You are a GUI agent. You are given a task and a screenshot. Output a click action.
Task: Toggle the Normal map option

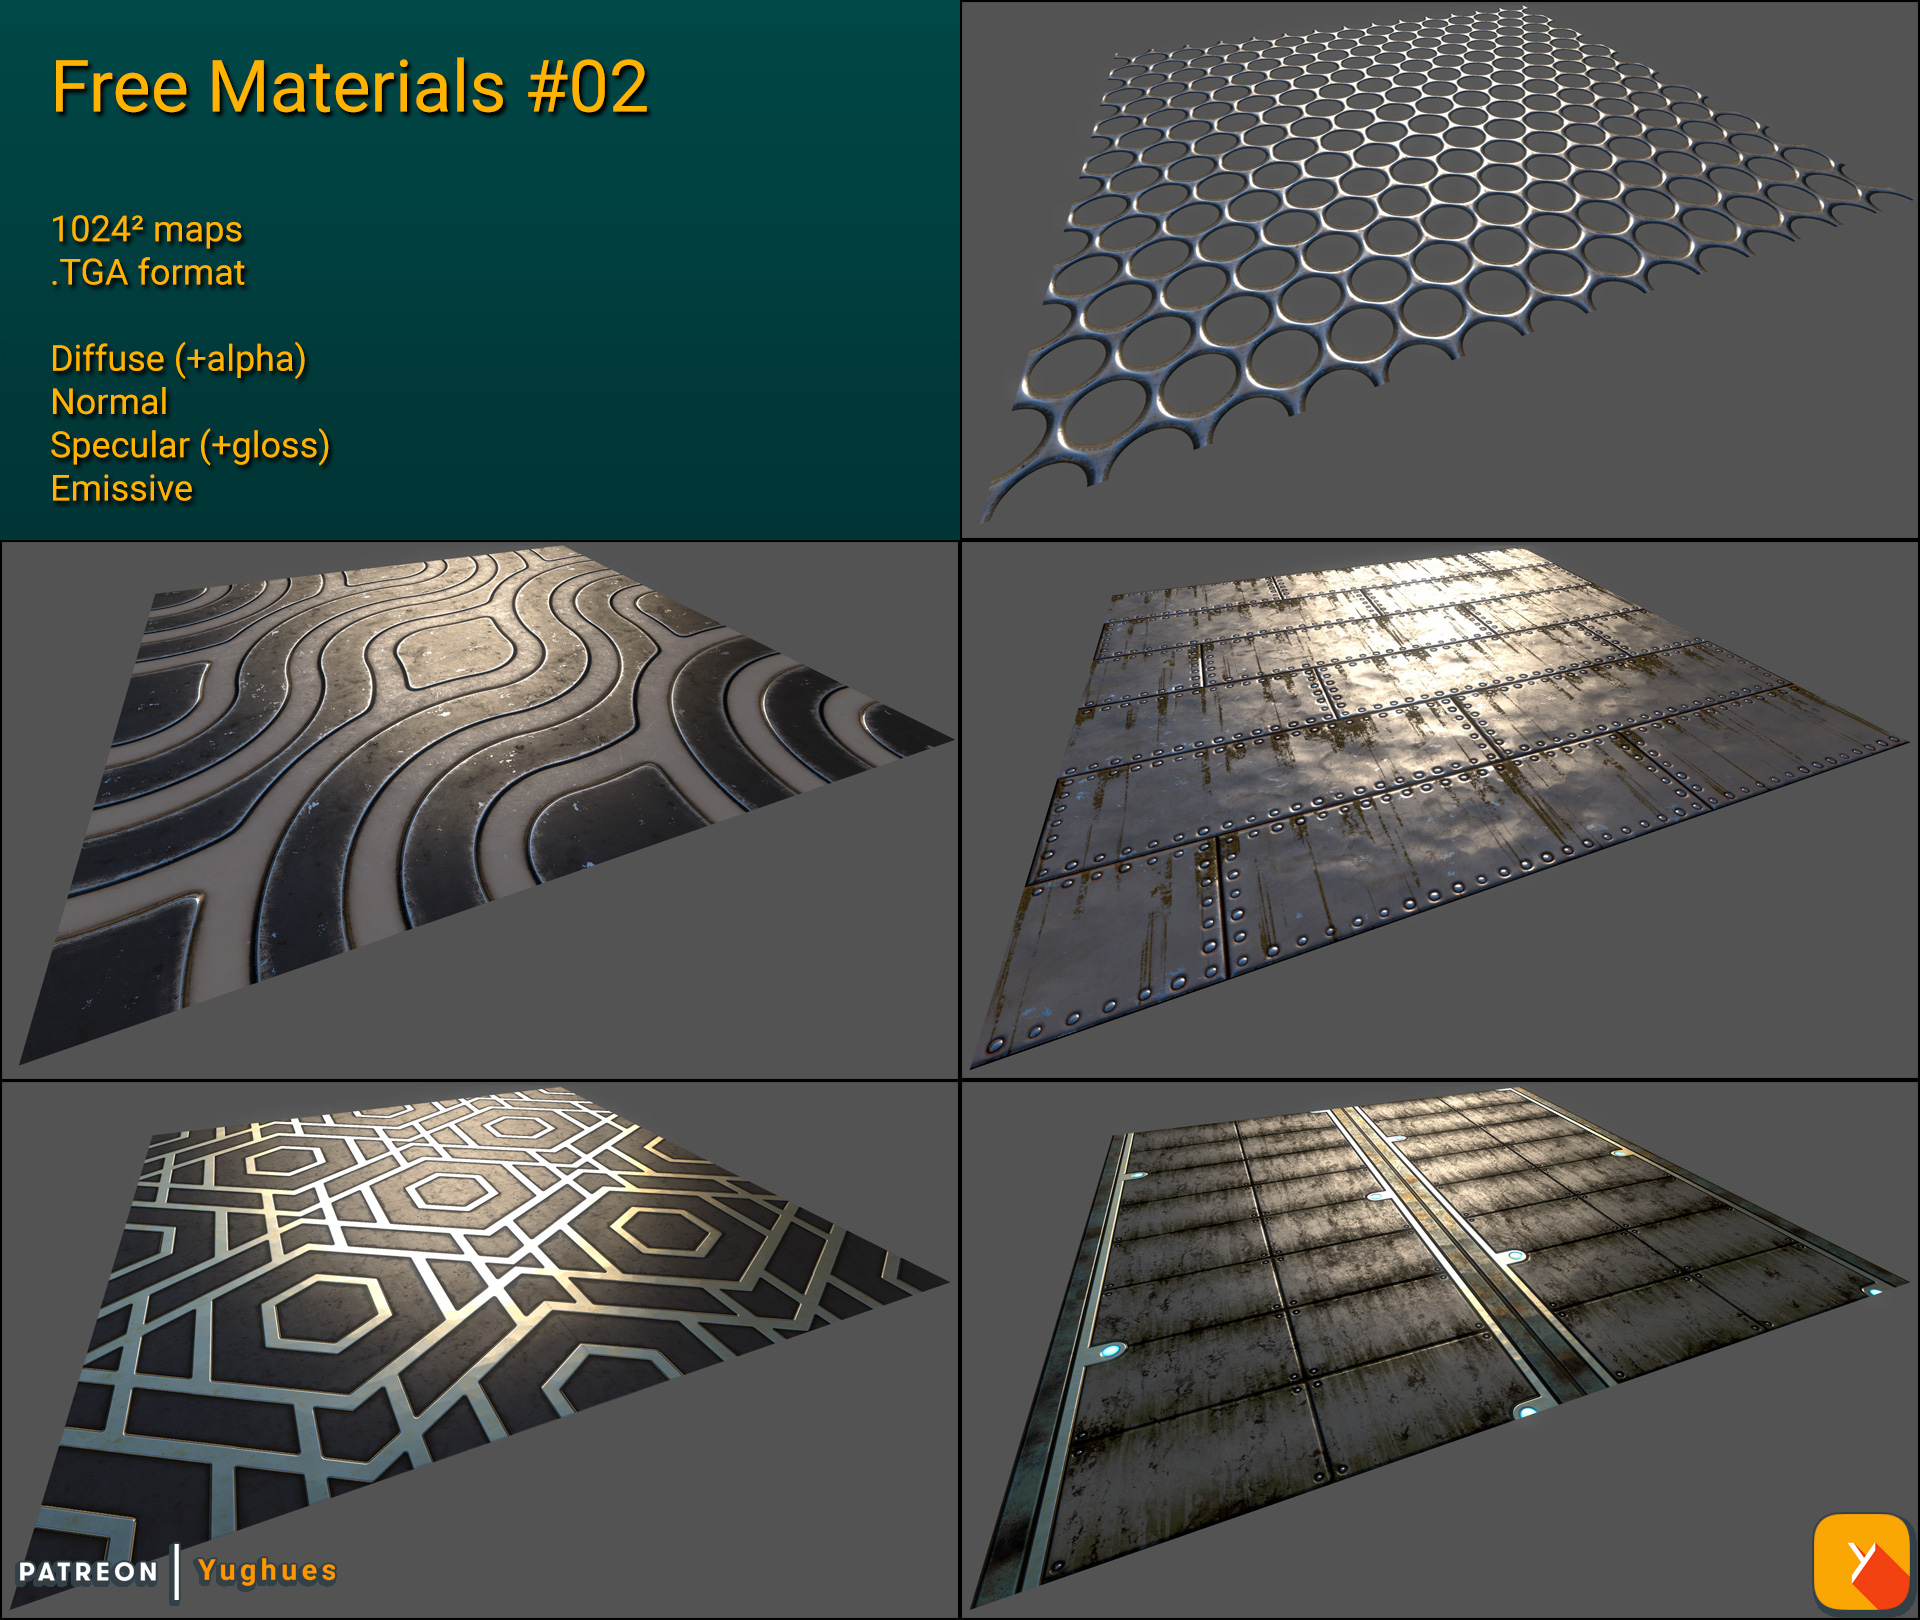coord(108,403)
